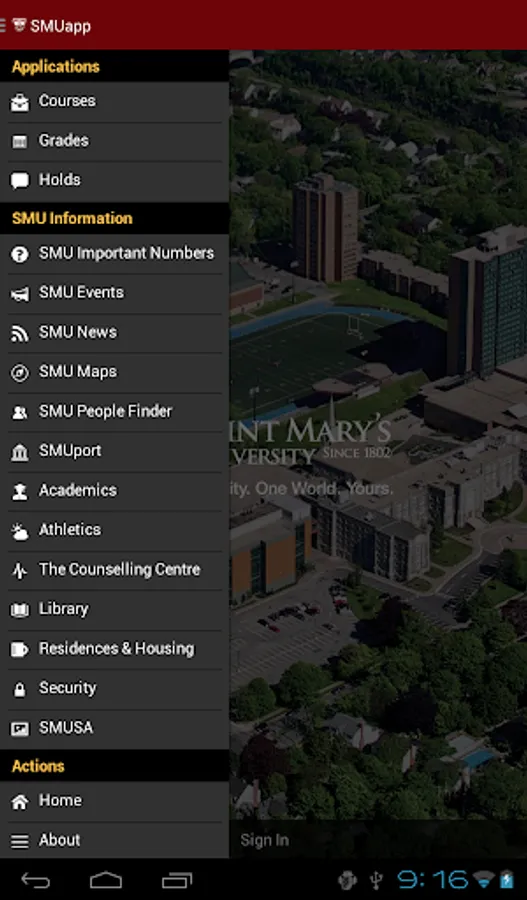The image size is (527, 900).
Task: Tap the Actions section header
Action: pyautogui.click(x=114, y=766)
